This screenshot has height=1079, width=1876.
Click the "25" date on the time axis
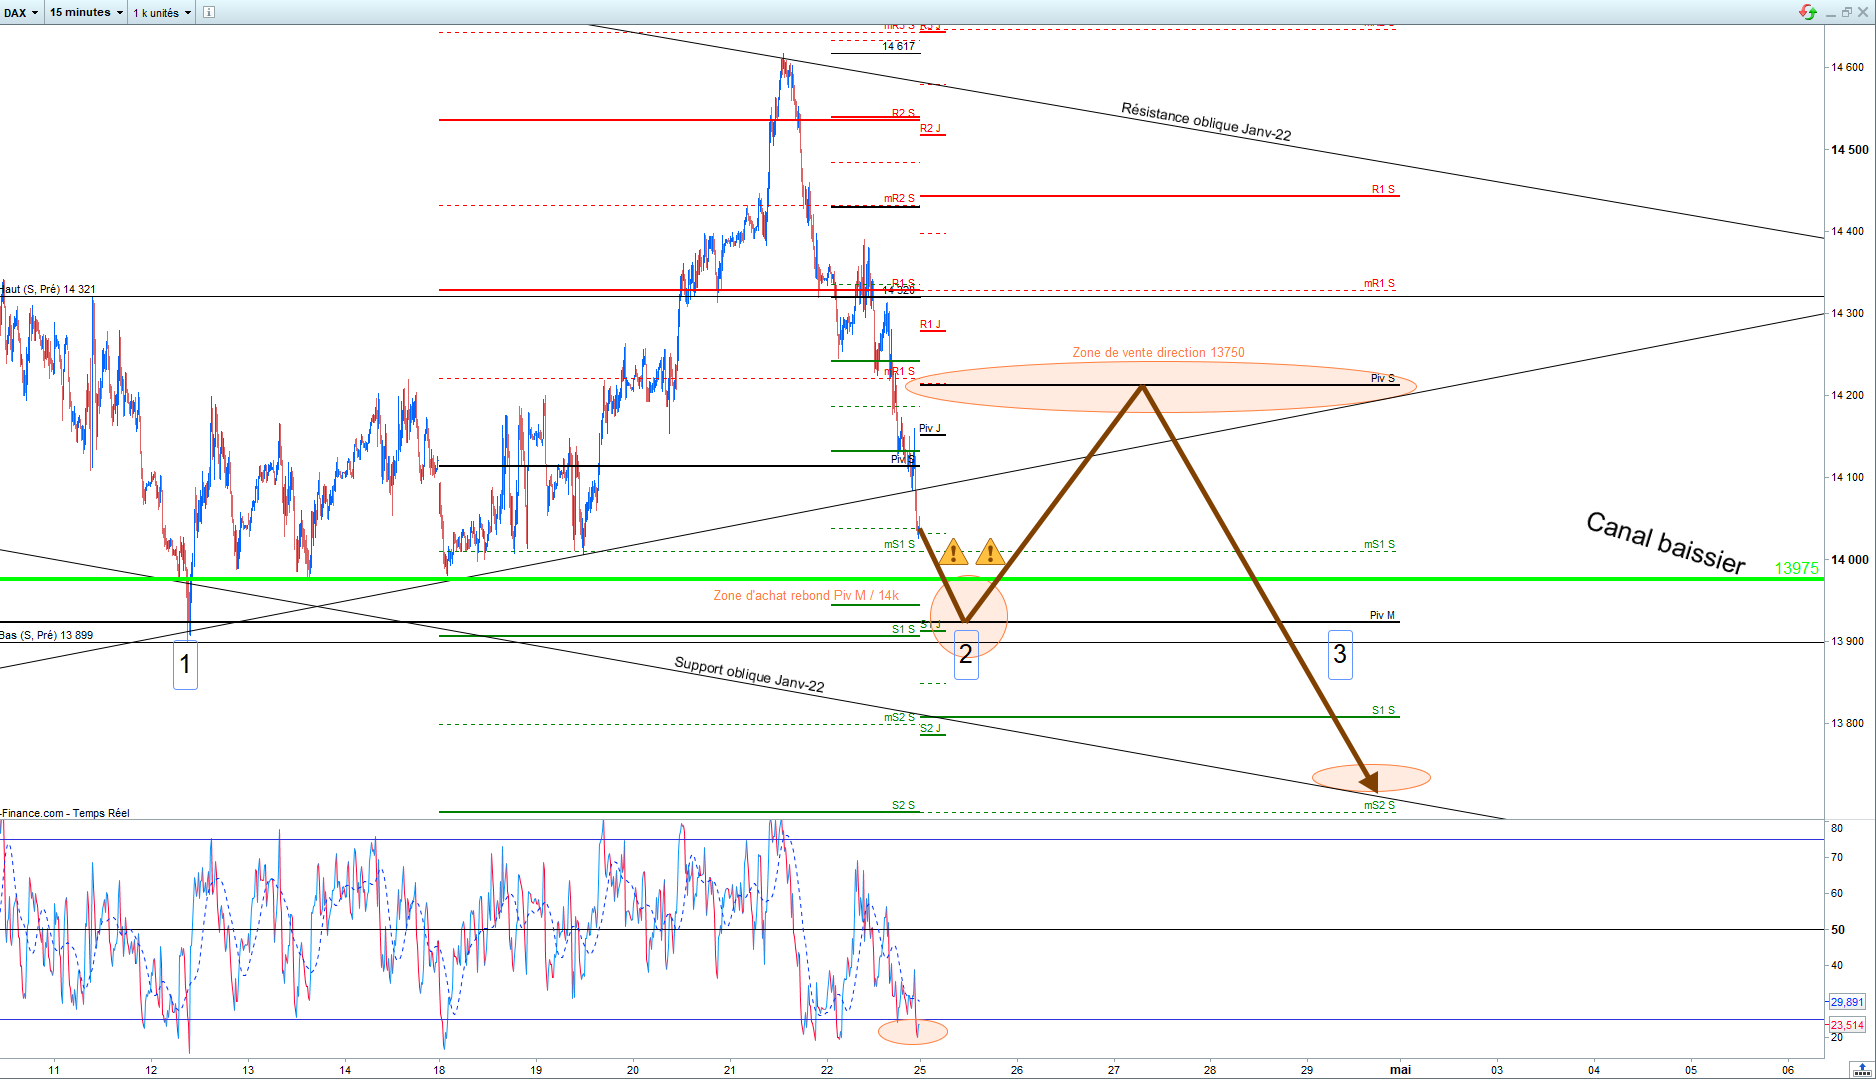point(920,1069)
